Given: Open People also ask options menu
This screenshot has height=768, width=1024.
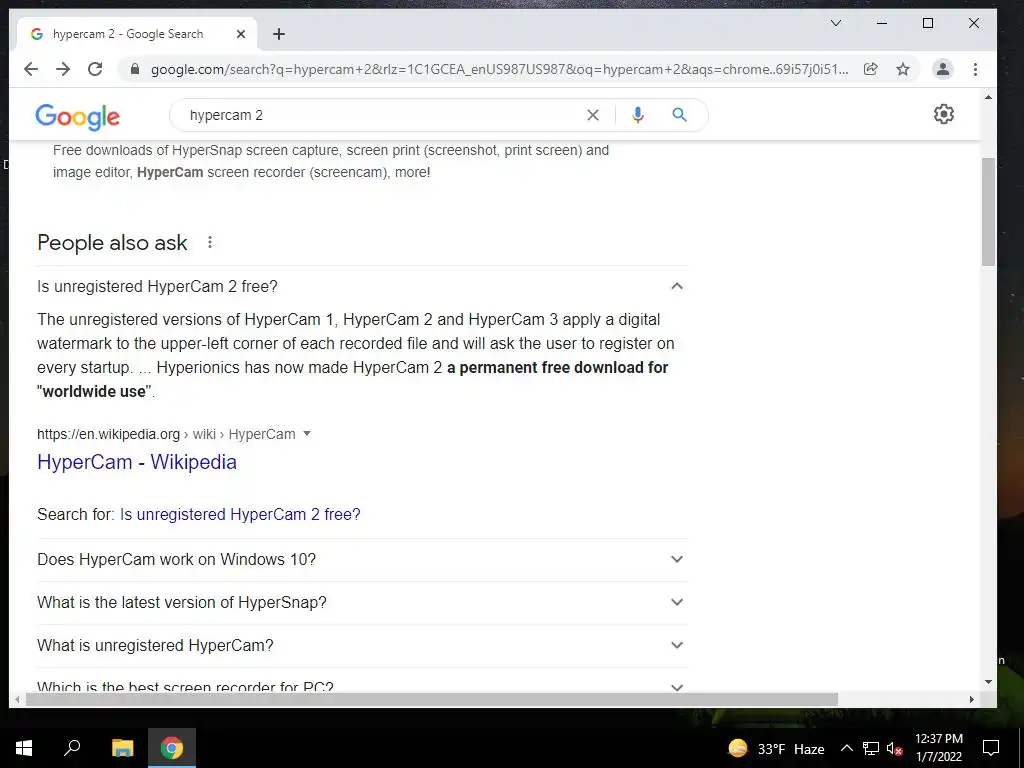Looking at the screenshot, I should pyautogui.click(x=210, y=242).
